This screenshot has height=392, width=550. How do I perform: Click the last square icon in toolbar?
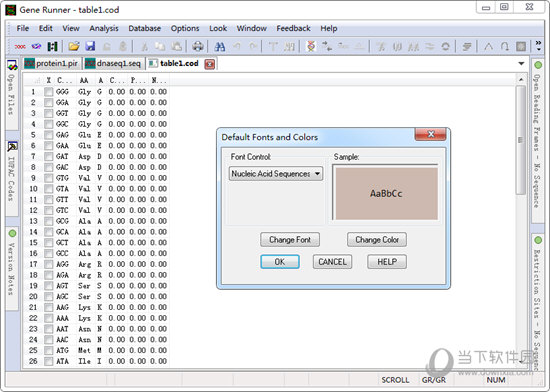pos(521,46)
